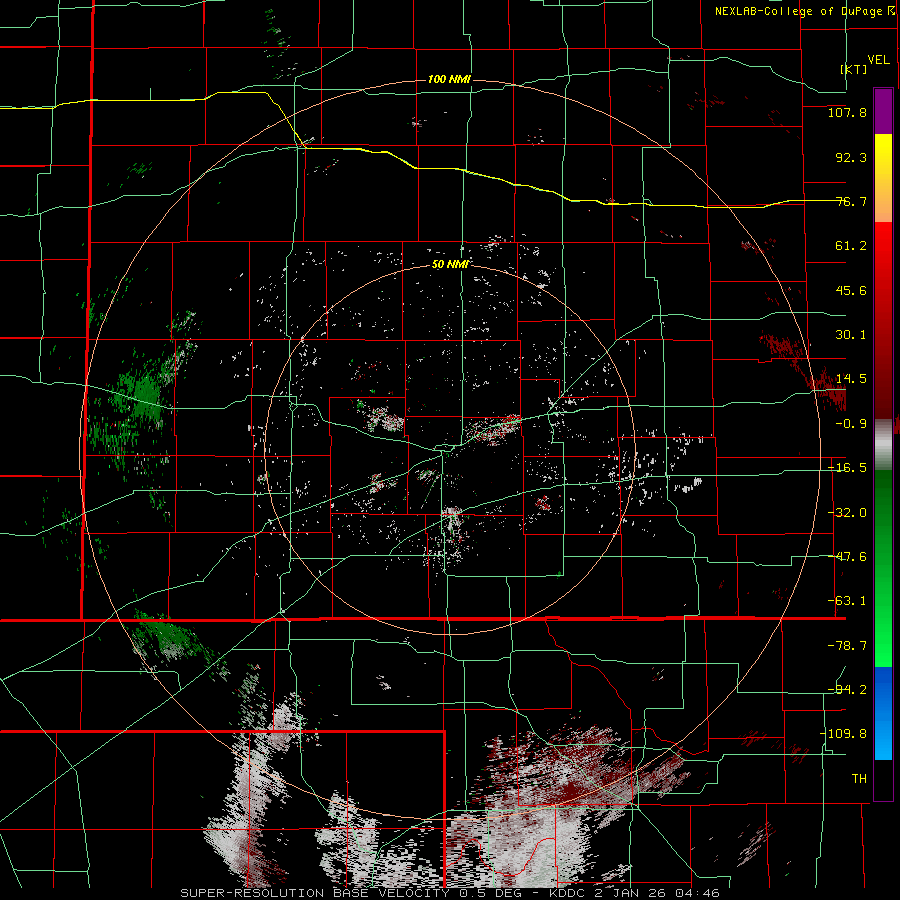
Task: Click the purple segment of the velocity color bar
Action: point(883,111)
